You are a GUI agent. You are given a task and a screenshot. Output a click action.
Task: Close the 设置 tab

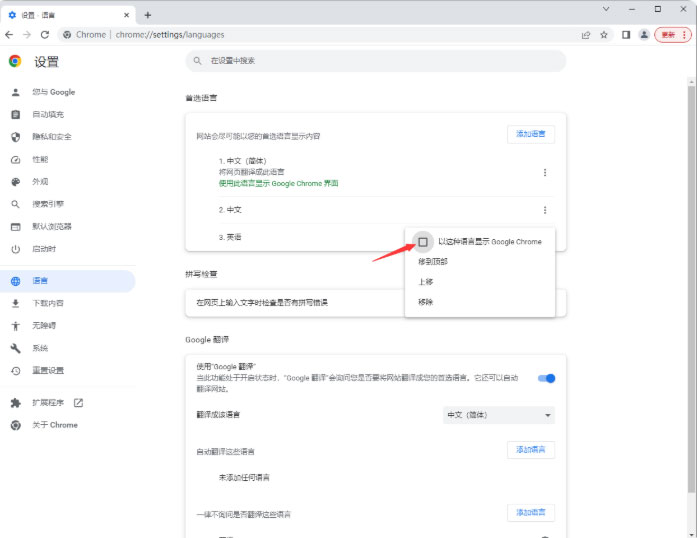click(x=126, y=15)
